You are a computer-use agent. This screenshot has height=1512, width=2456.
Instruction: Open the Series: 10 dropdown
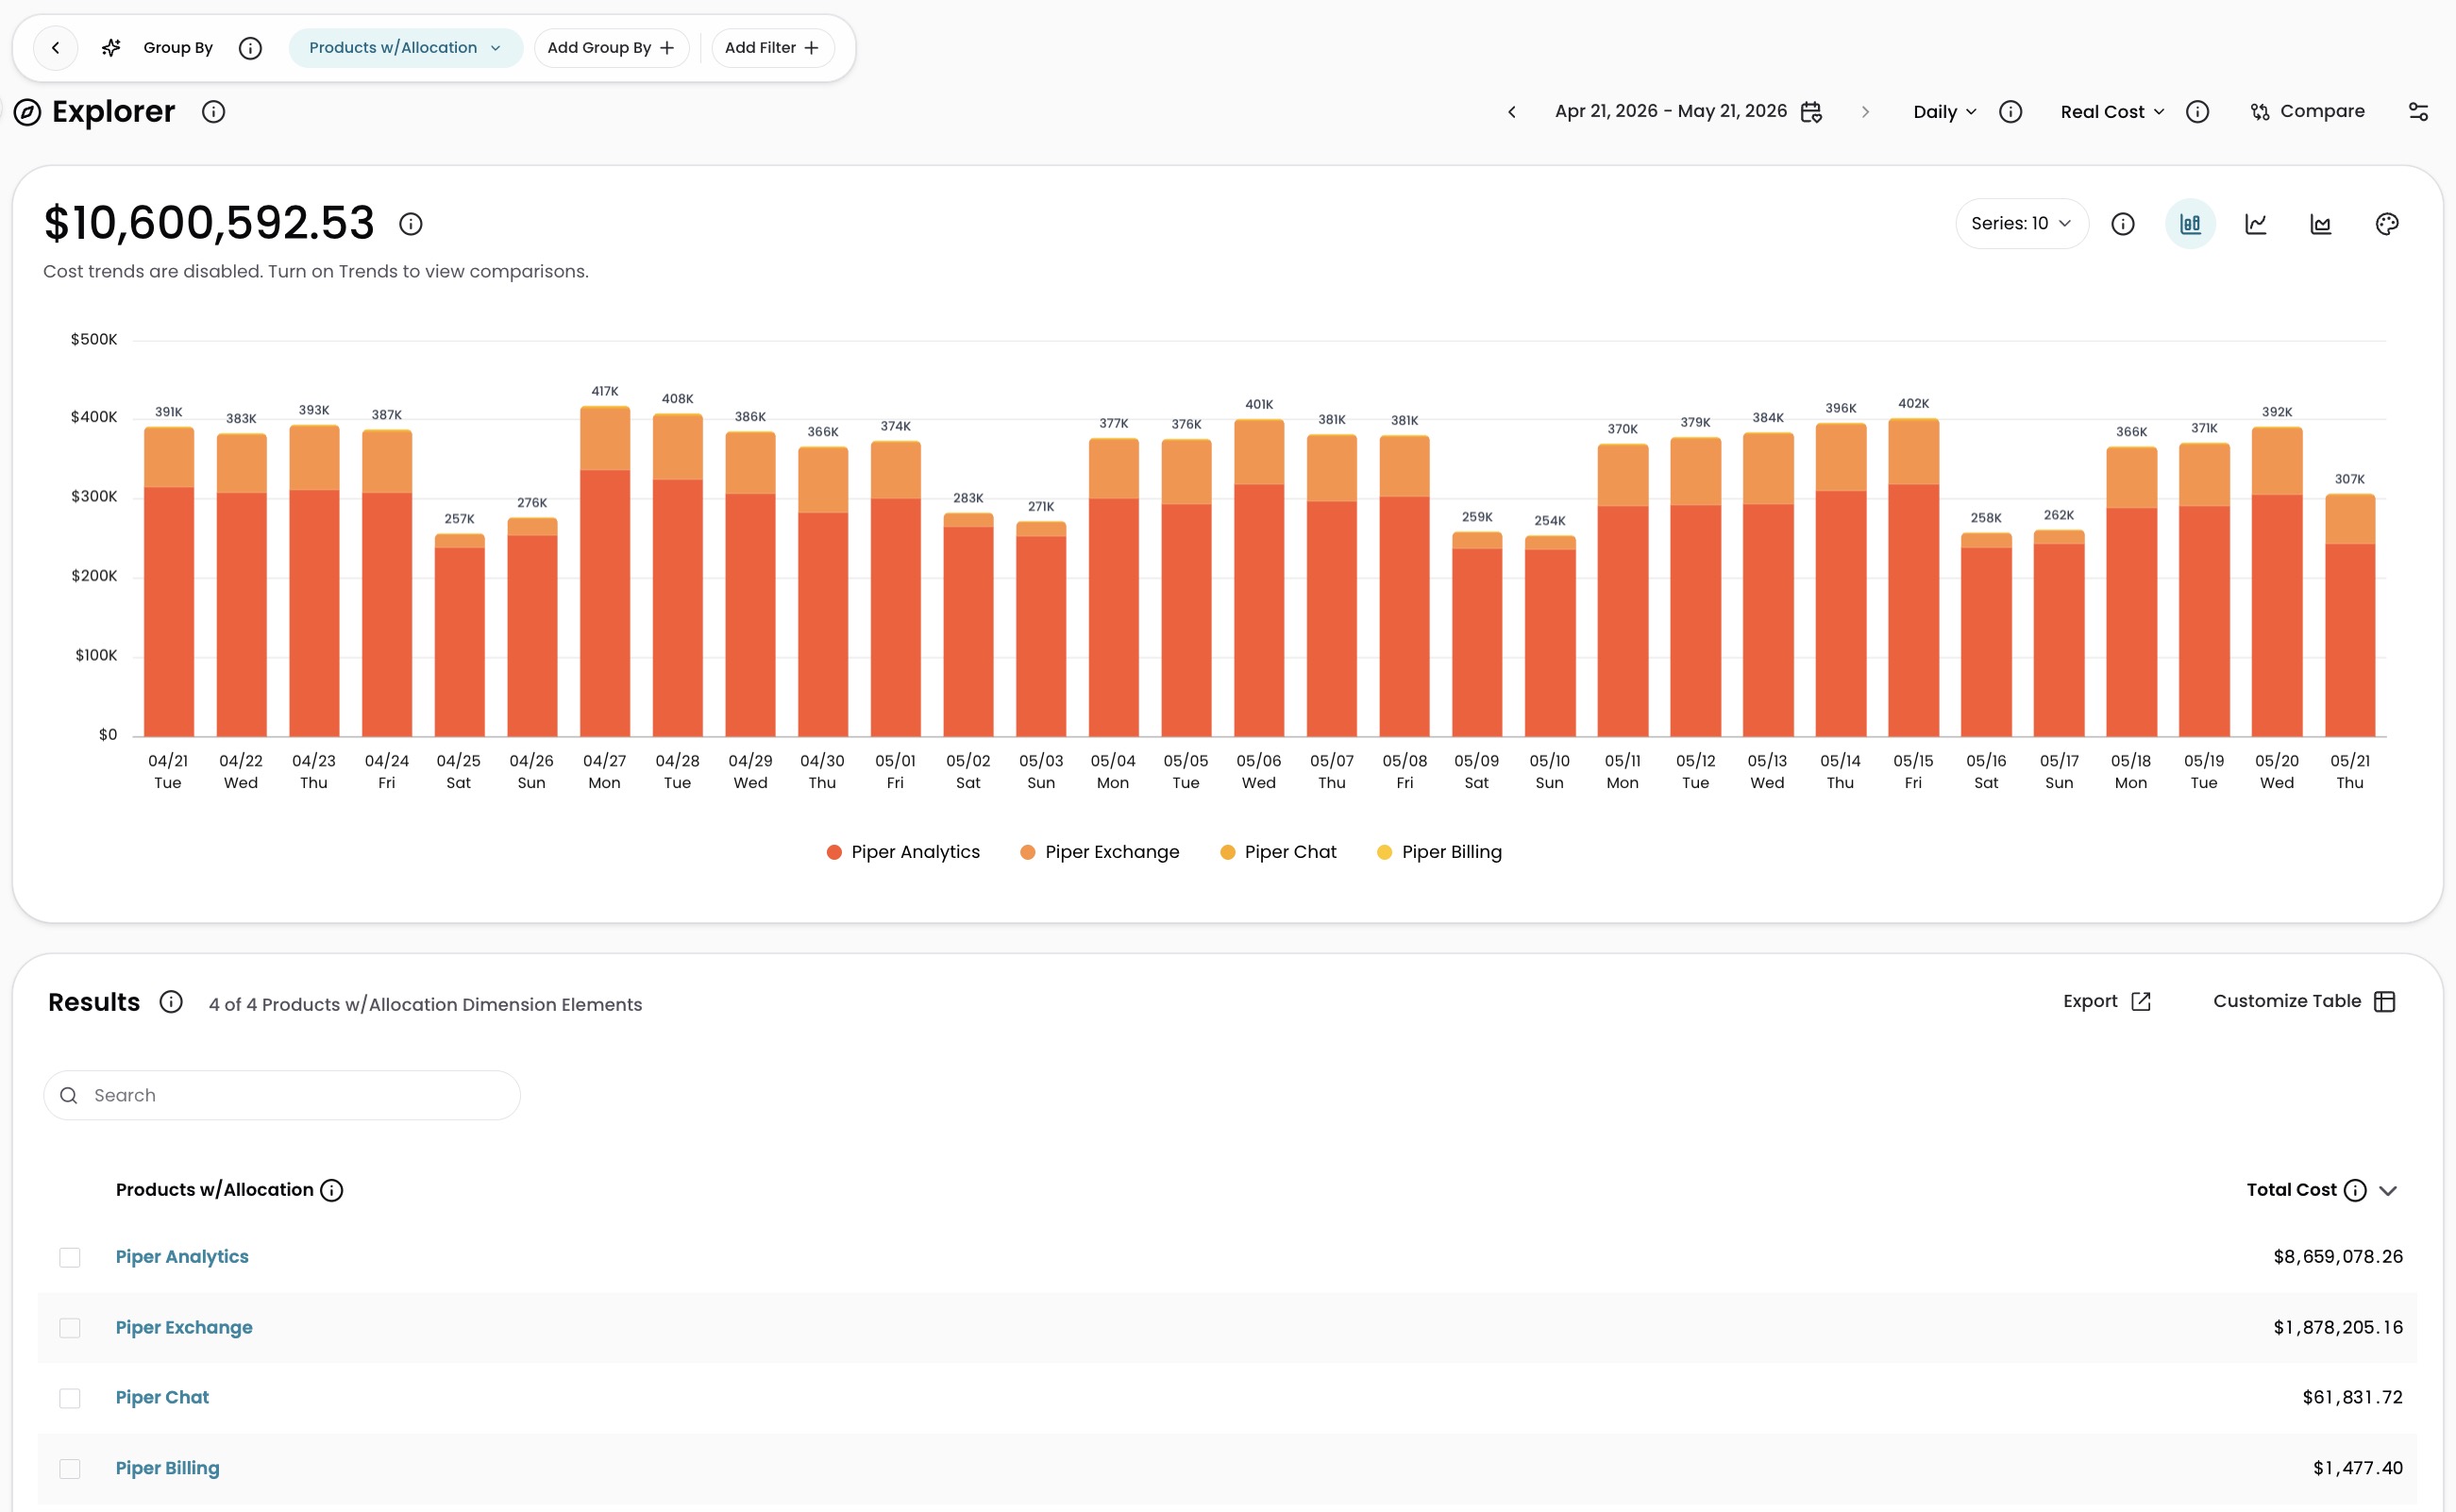pyautogui.click(x=2021, y=224)
